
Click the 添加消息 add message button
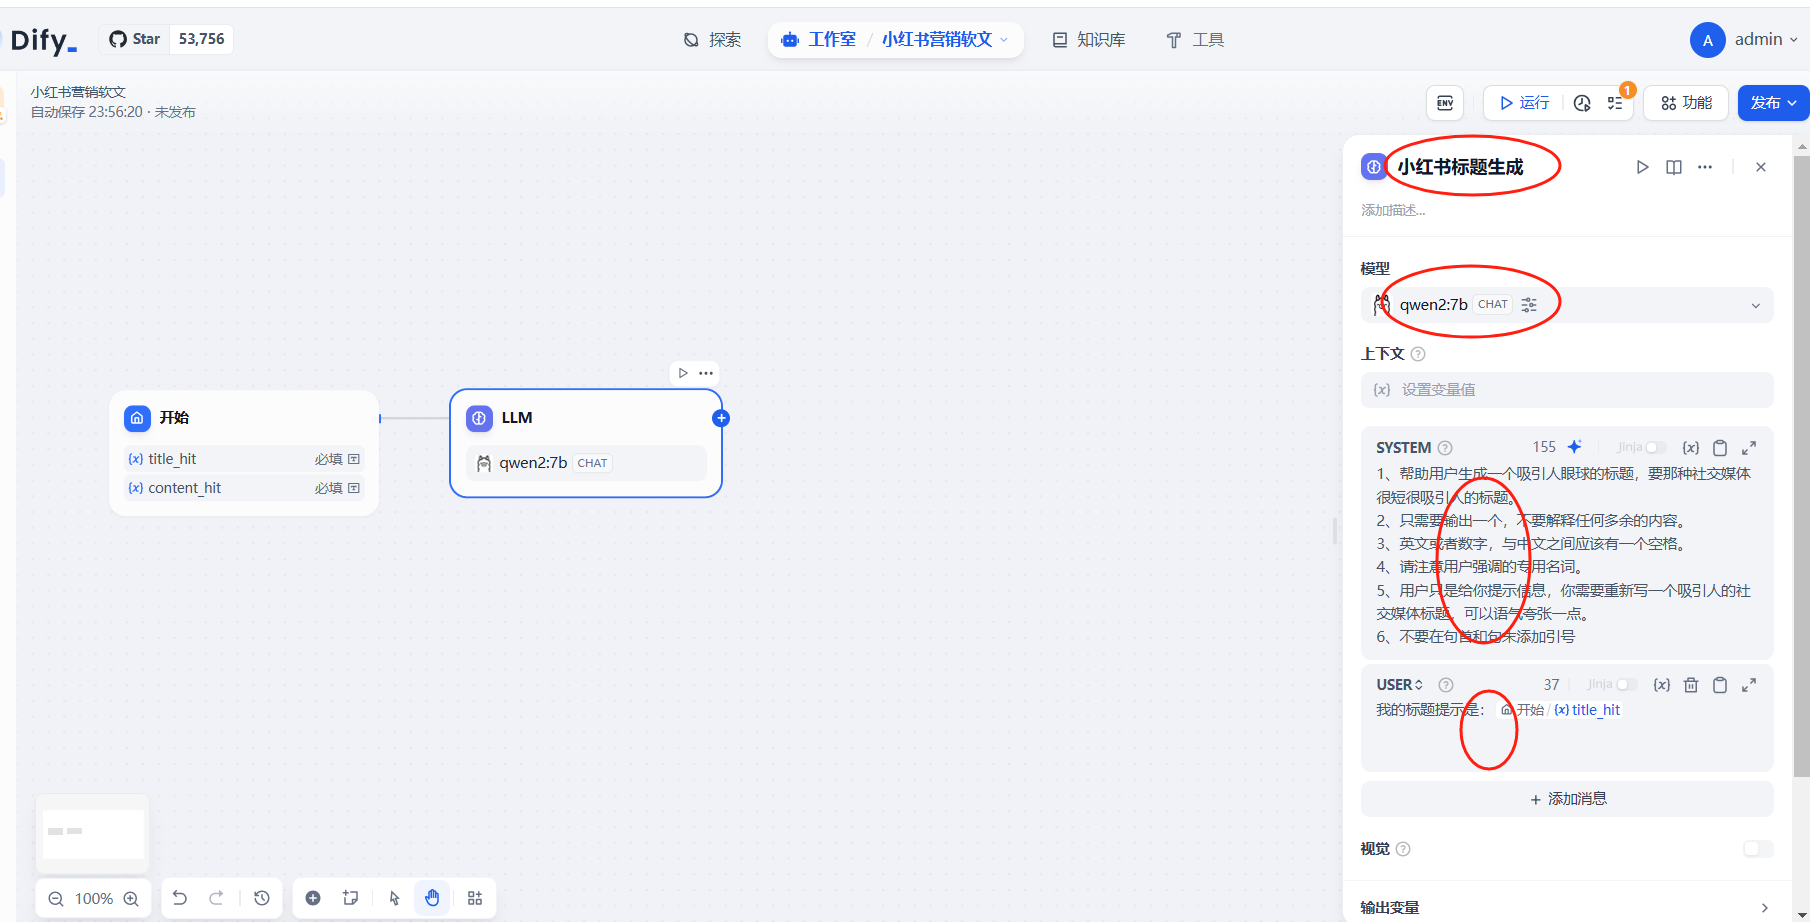[x=1567, y=799]
